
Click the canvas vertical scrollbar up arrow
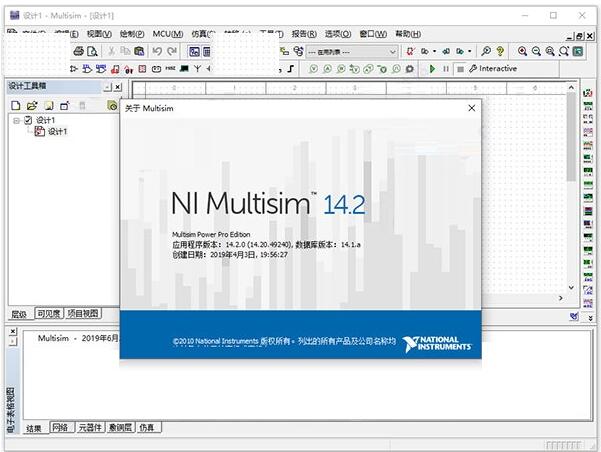pos(571,87)
